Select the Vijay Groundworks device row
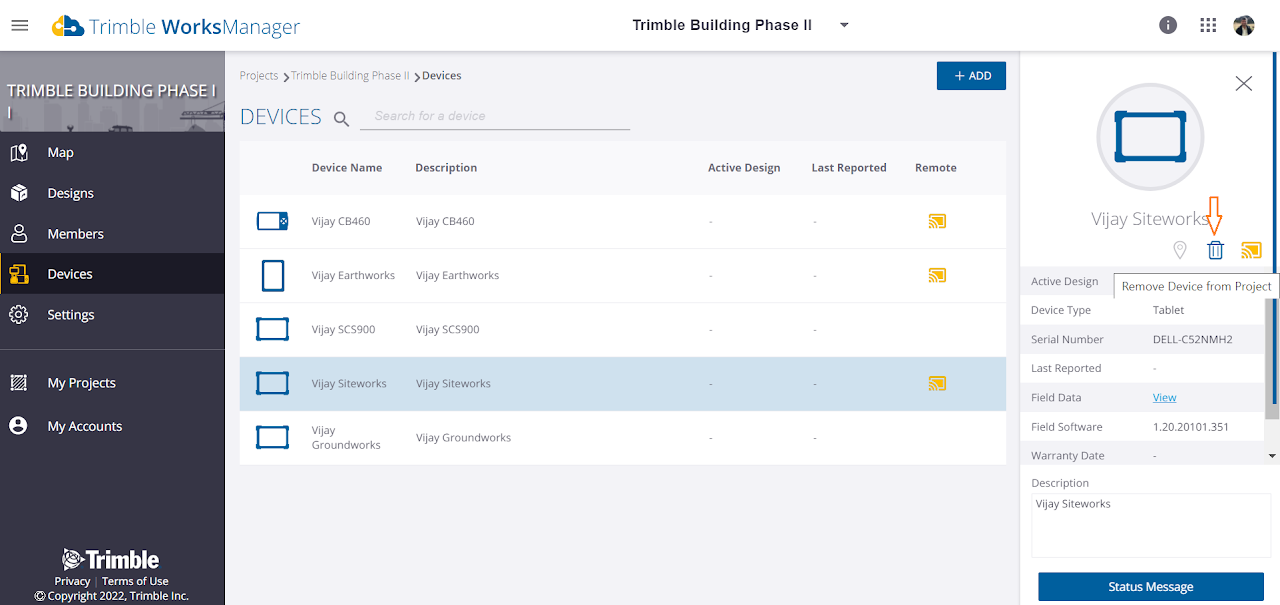1280x605 pixels. click(623, 438)
